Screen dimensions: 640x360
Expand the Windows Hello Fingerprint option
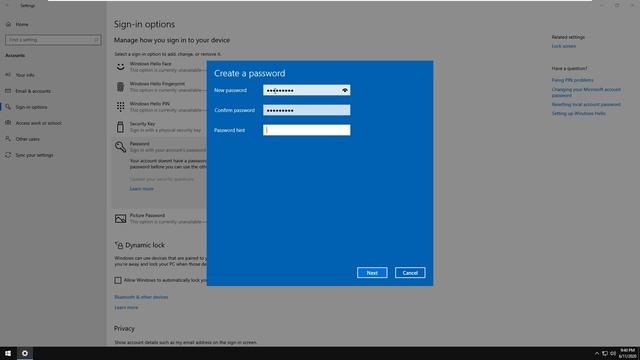pos(159,87)
